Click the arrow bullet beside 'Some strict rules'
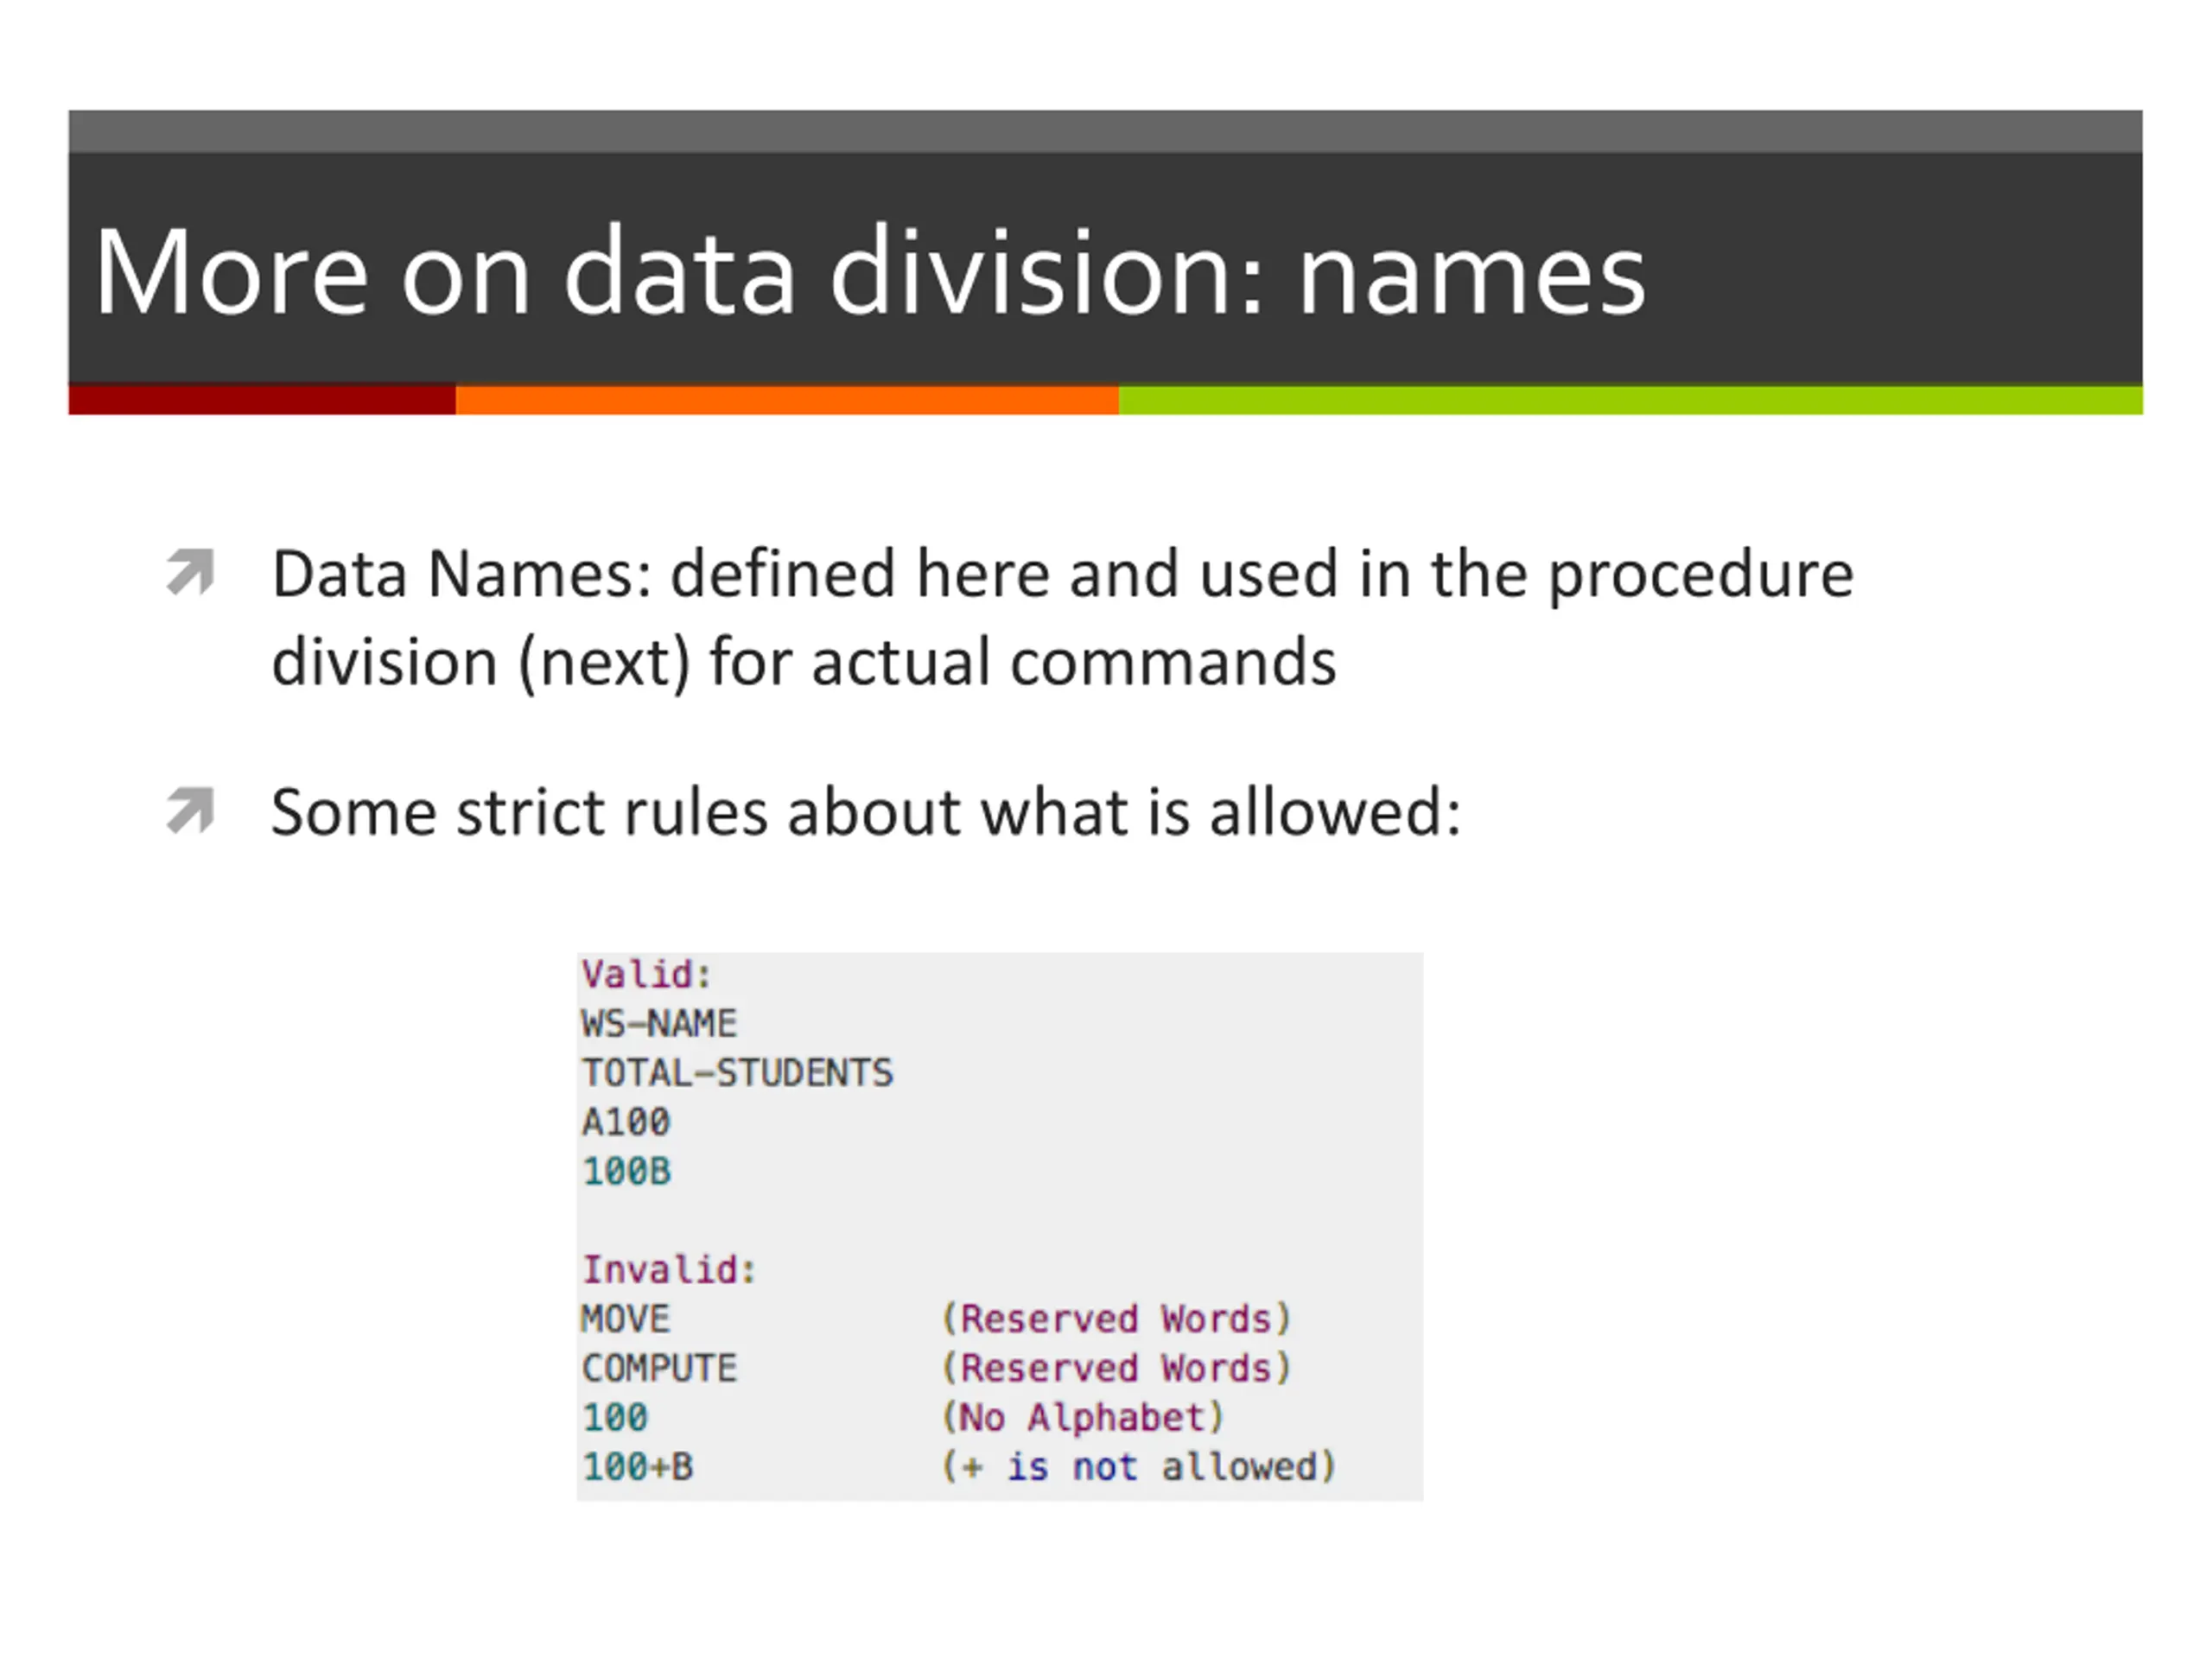2212x1659 pixels. click(x=190, y=810)
